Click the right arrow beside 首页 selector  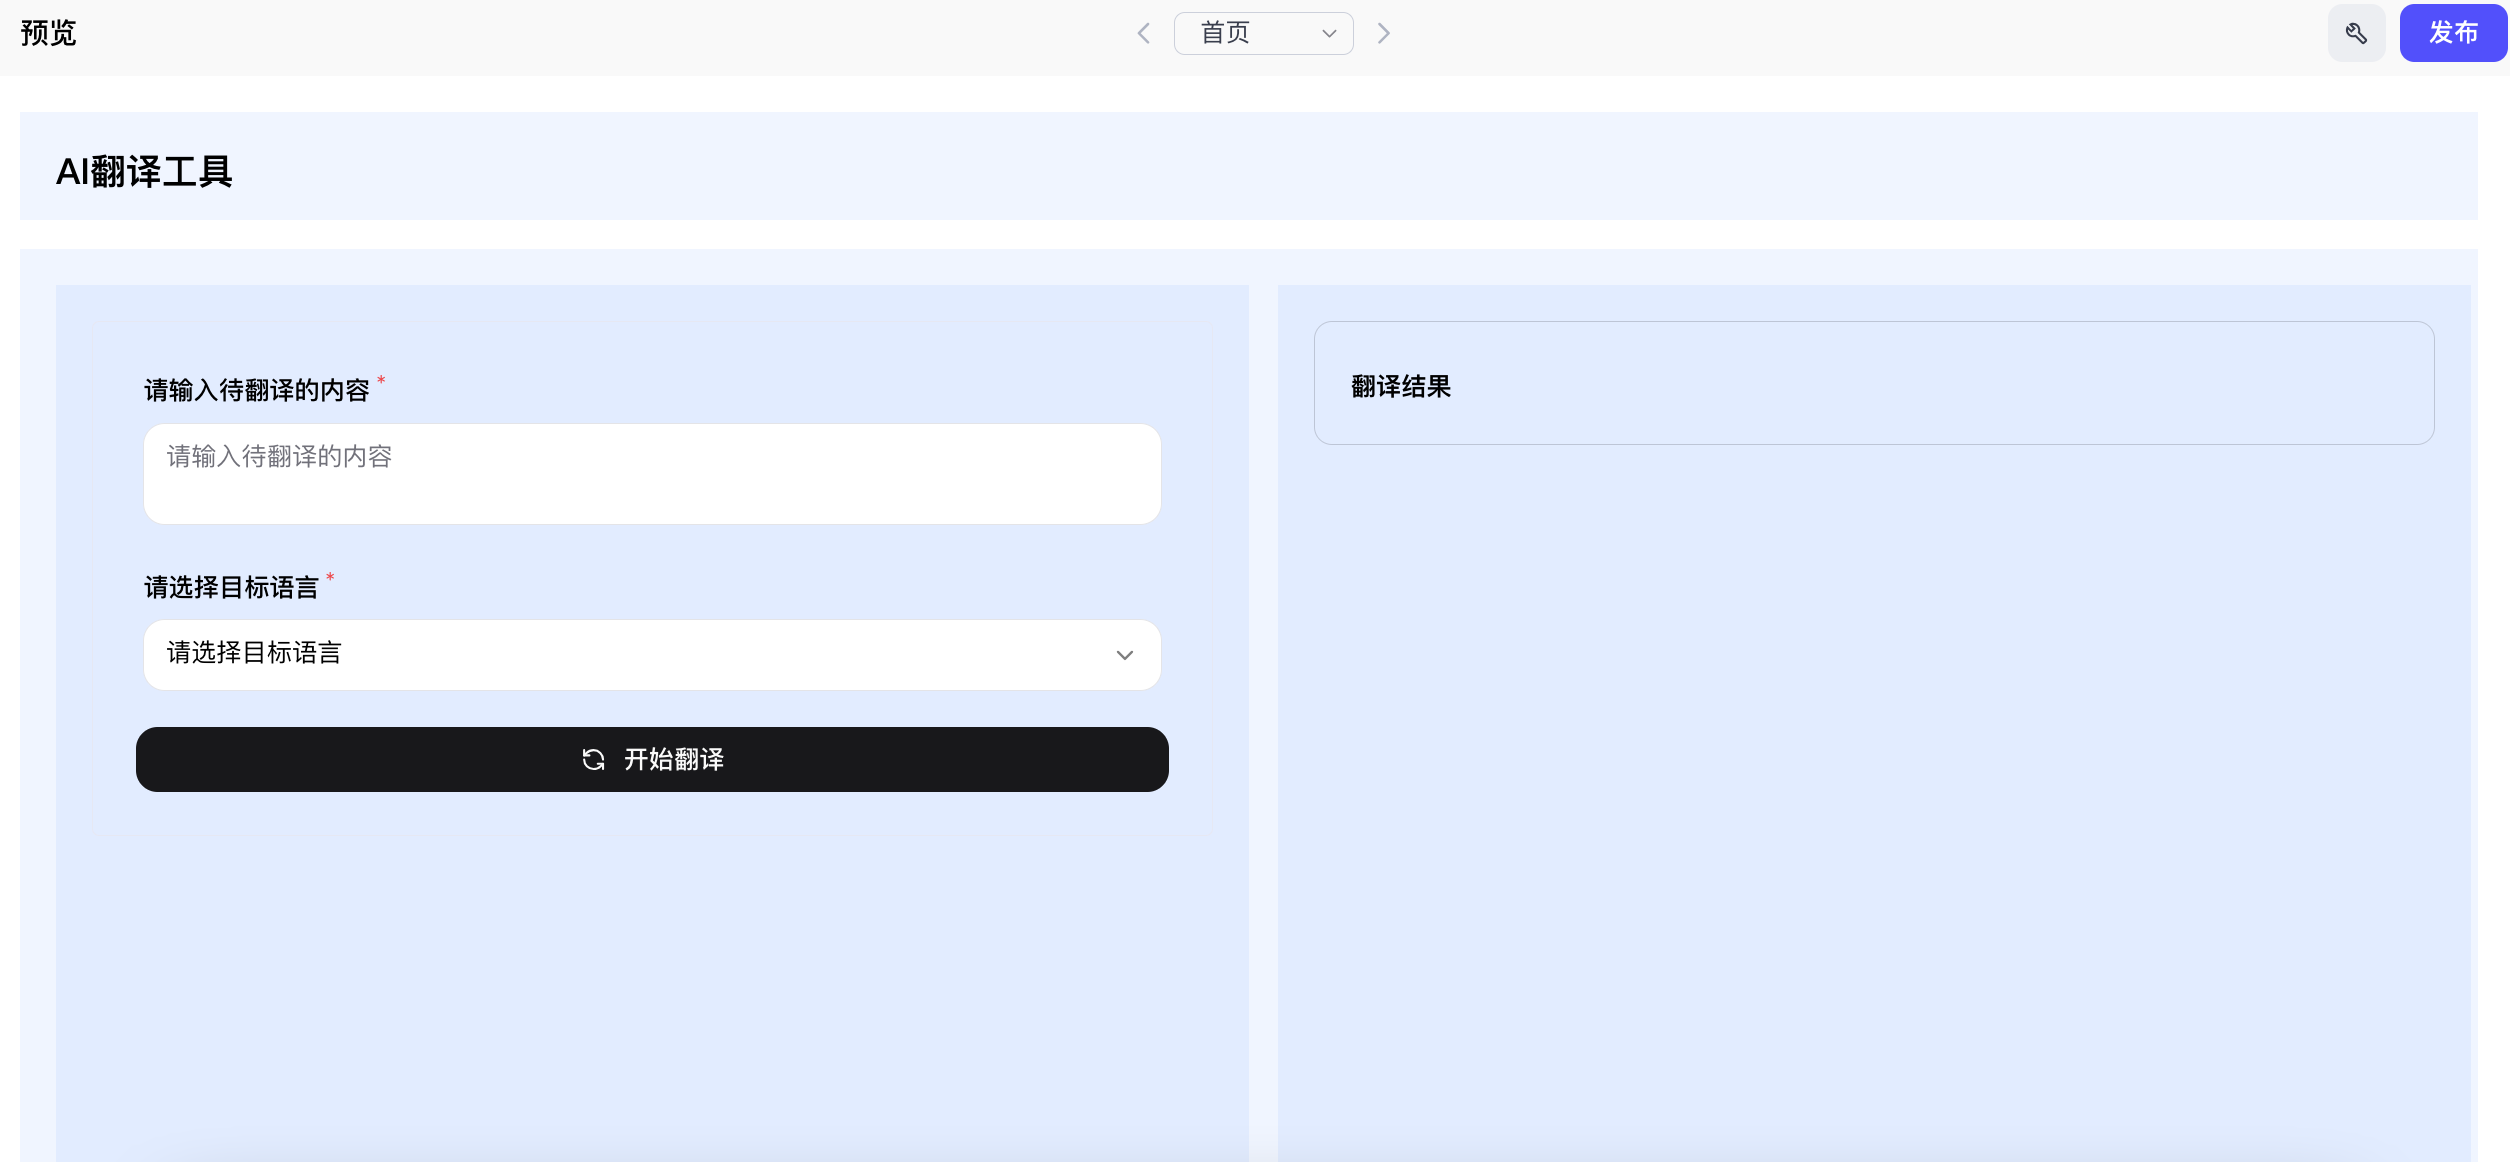1384,33
